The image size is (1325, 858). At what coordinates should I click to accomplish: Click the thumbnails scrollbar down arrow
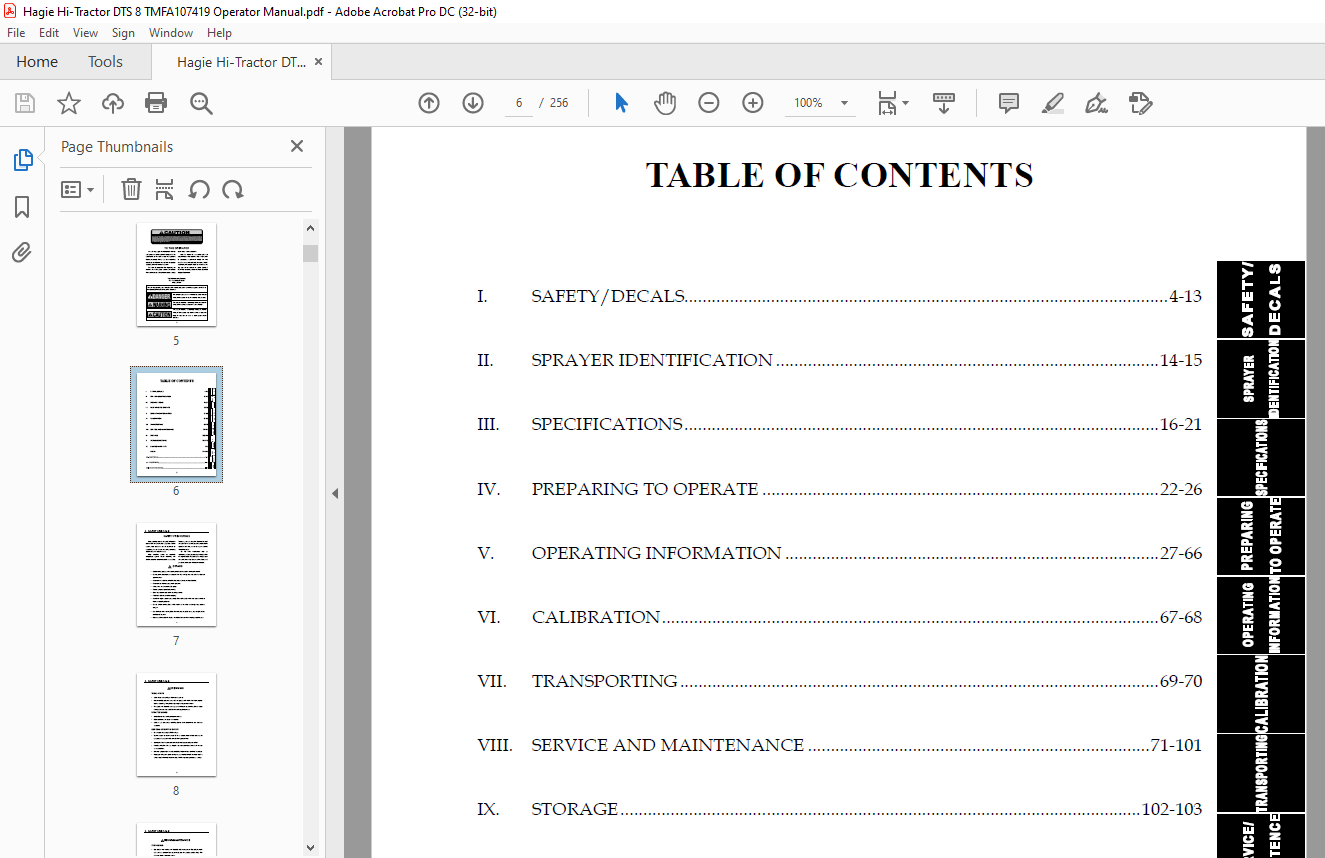point(310,848)
